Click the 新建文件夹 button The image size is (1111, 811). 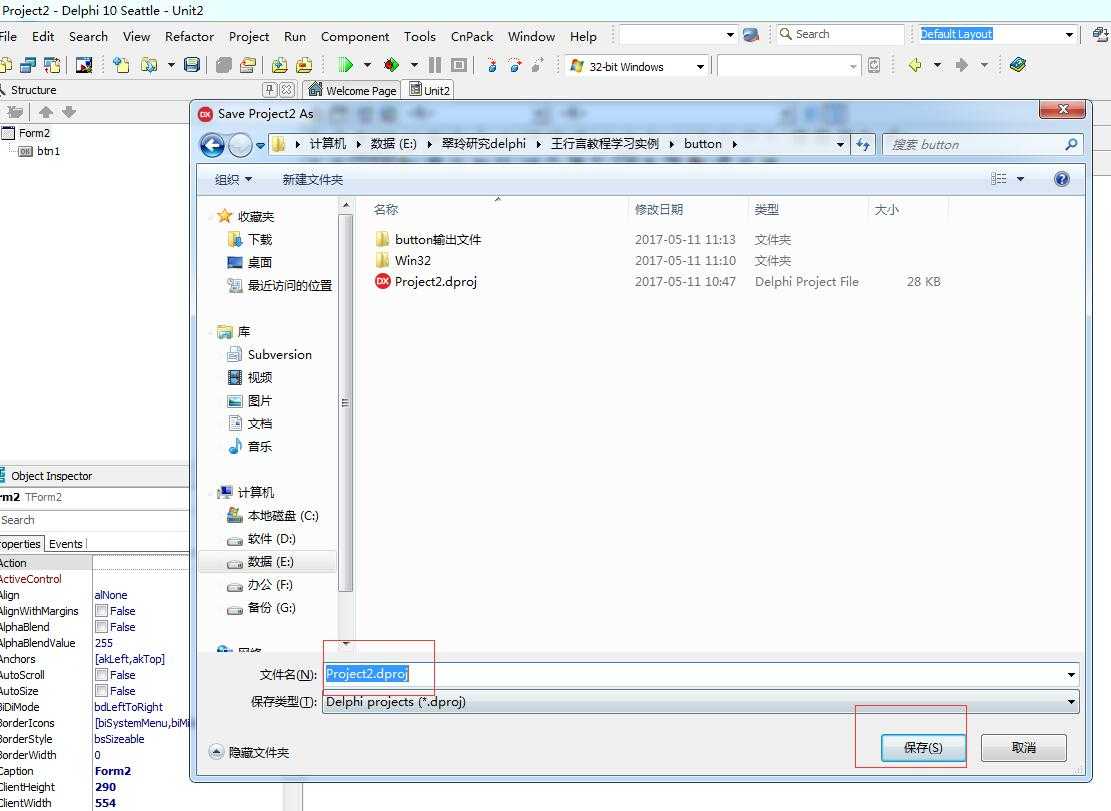click(312, 180)
